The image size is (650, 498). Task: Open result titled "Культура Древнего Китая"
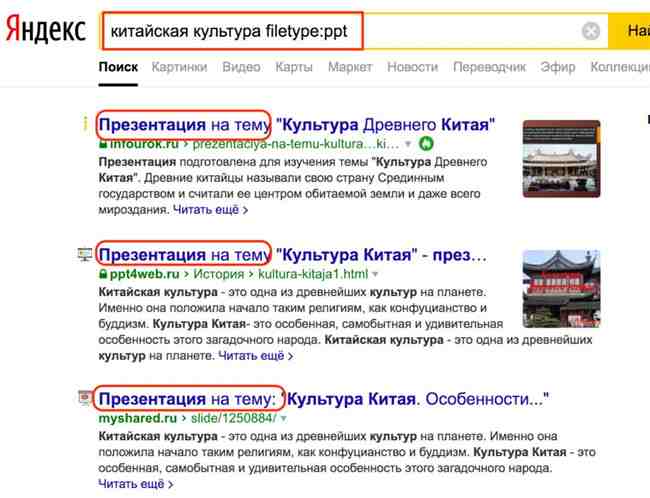(x=297, y=124)
